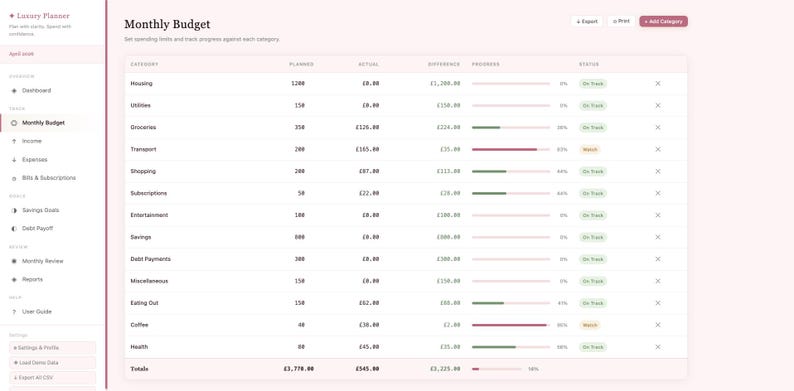The image size is (794, 391).
Task: Click the Entertainment category name
Action: point(149,215)
